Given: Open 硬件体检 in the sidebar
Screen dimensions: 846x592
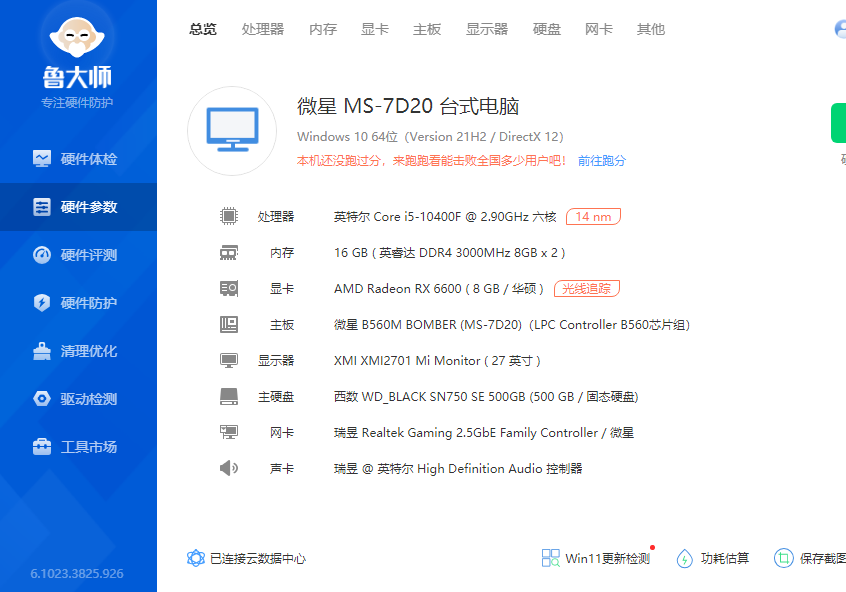Looking at the screenshot, I should coord(78,159).
